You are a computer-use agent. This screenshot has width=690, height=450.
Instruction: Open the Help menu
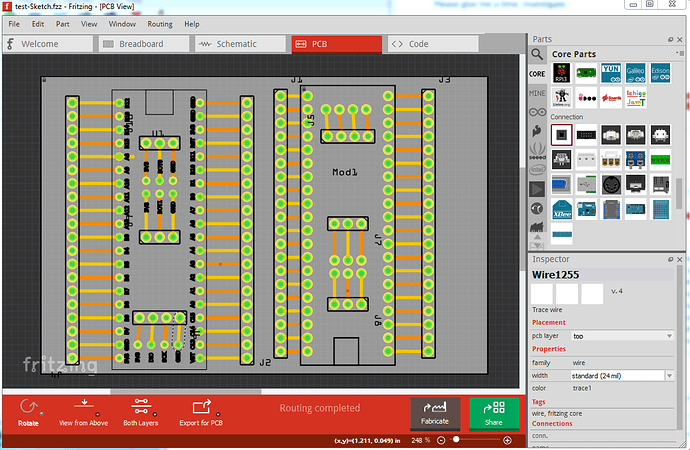click(192, 24)
